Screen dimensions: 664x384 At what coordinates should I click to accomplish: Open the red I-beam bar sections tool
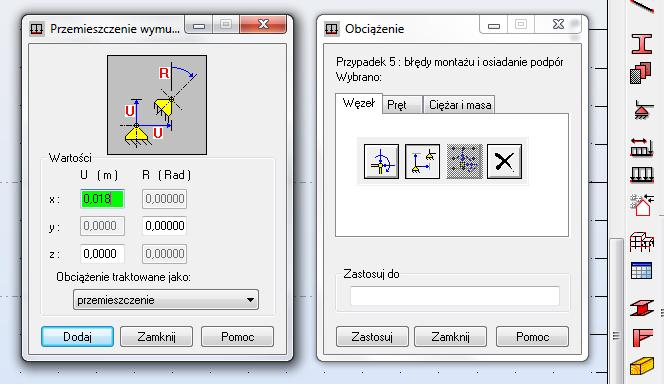coord(642,44)
